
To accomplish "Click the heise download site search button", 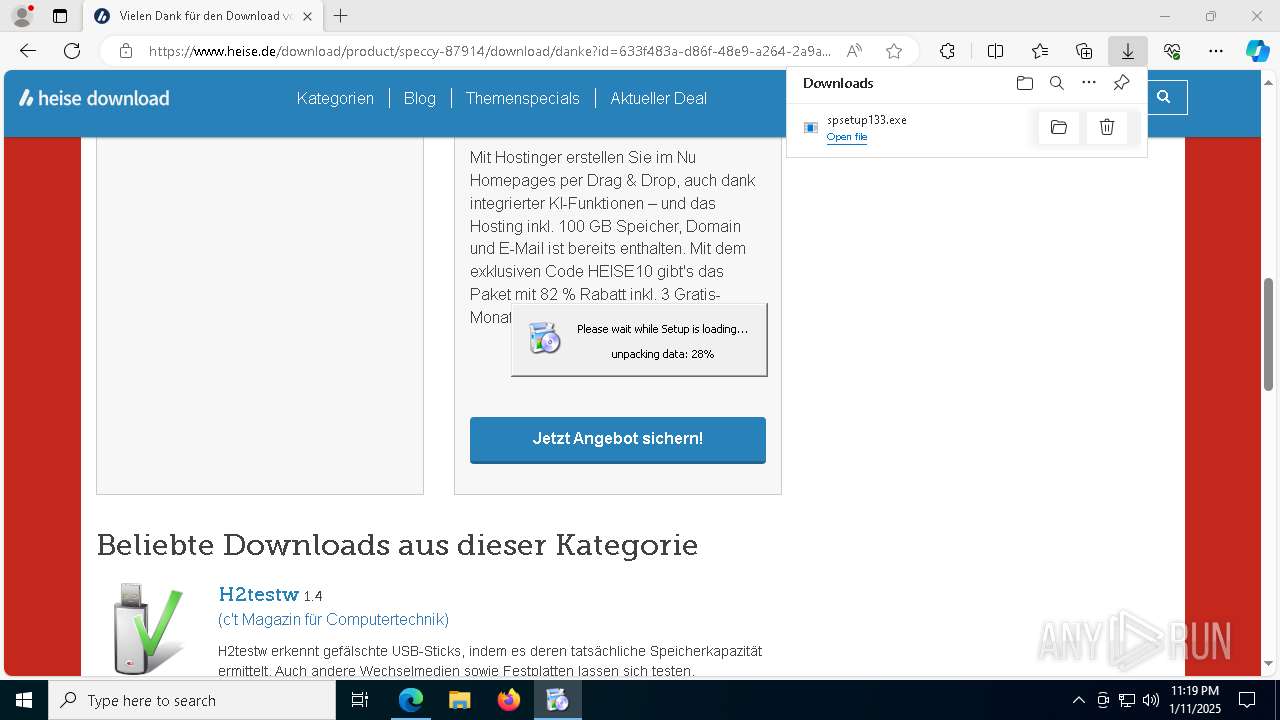I will coord(1164,97).
